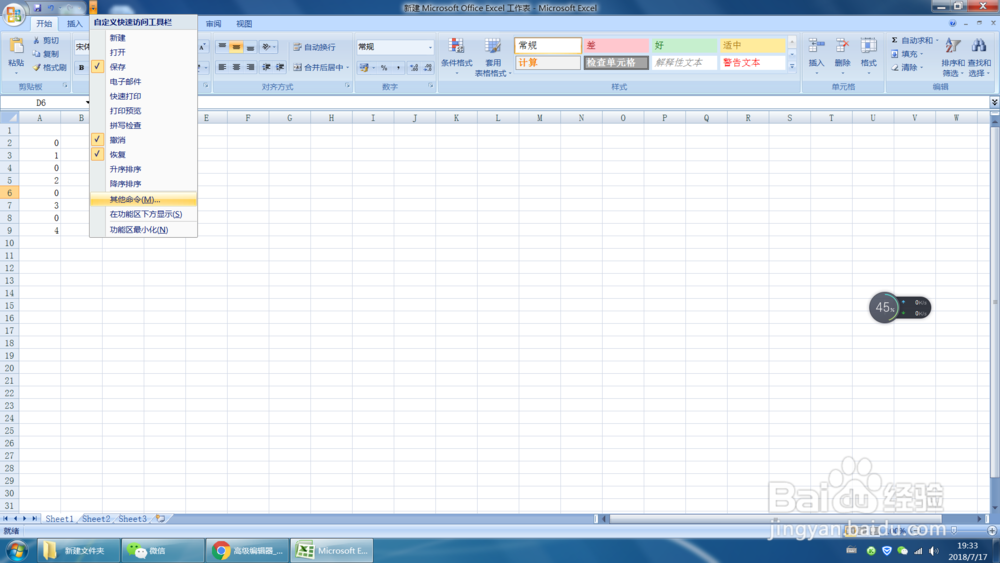Enable 快速打印 (Quick Print) in menu

[143, 96]
